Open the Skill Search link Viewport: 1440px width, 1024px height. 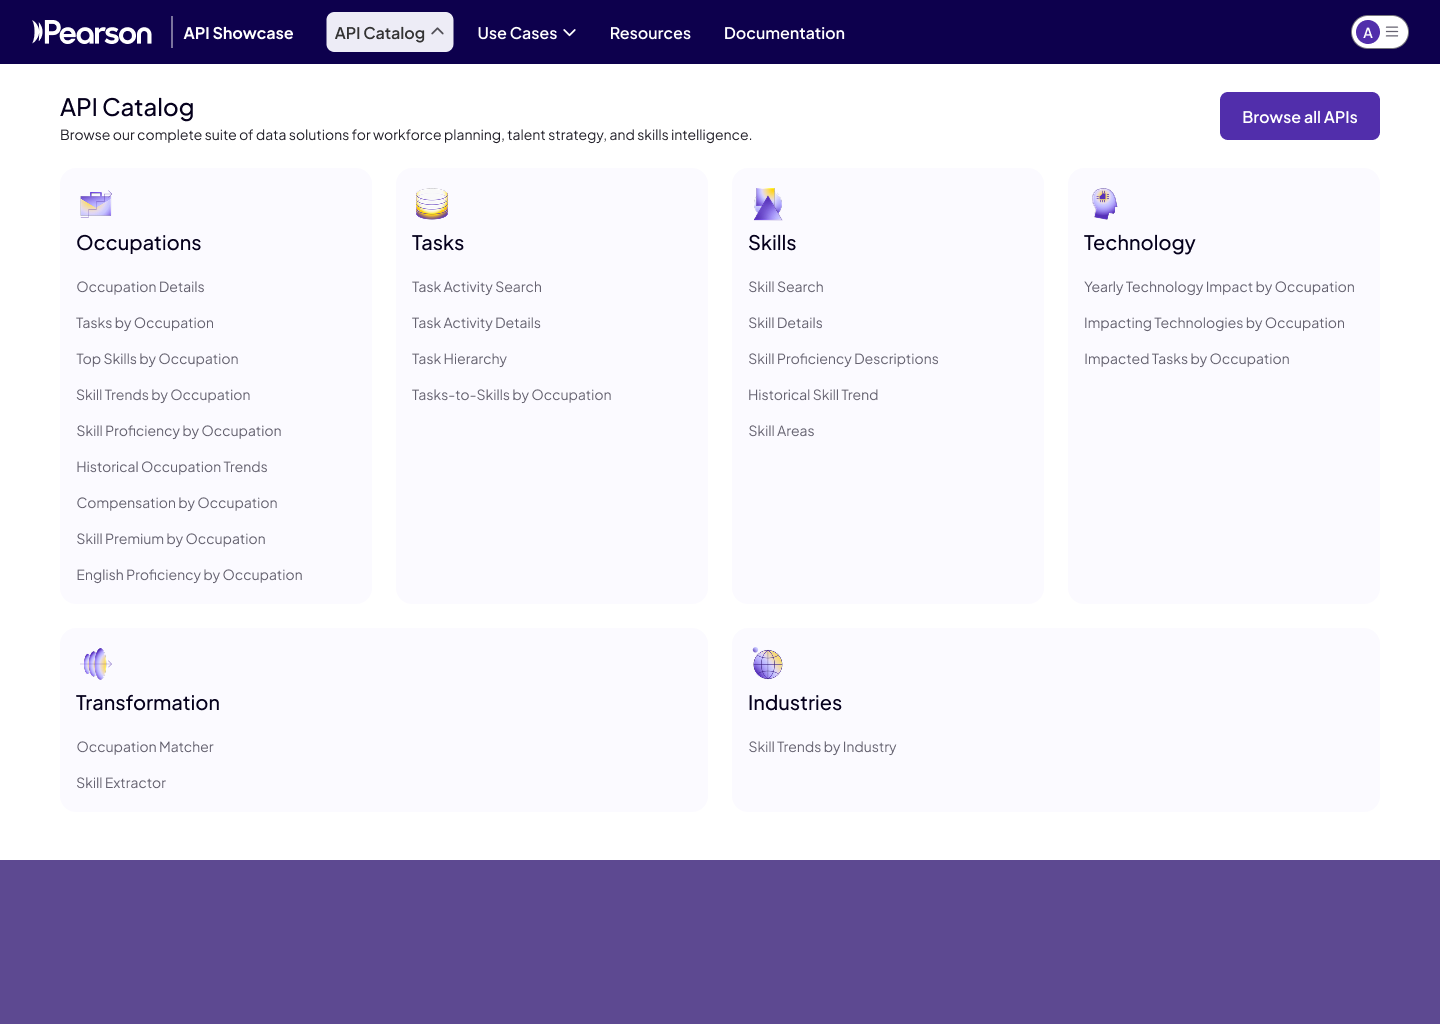pos(786,287)
